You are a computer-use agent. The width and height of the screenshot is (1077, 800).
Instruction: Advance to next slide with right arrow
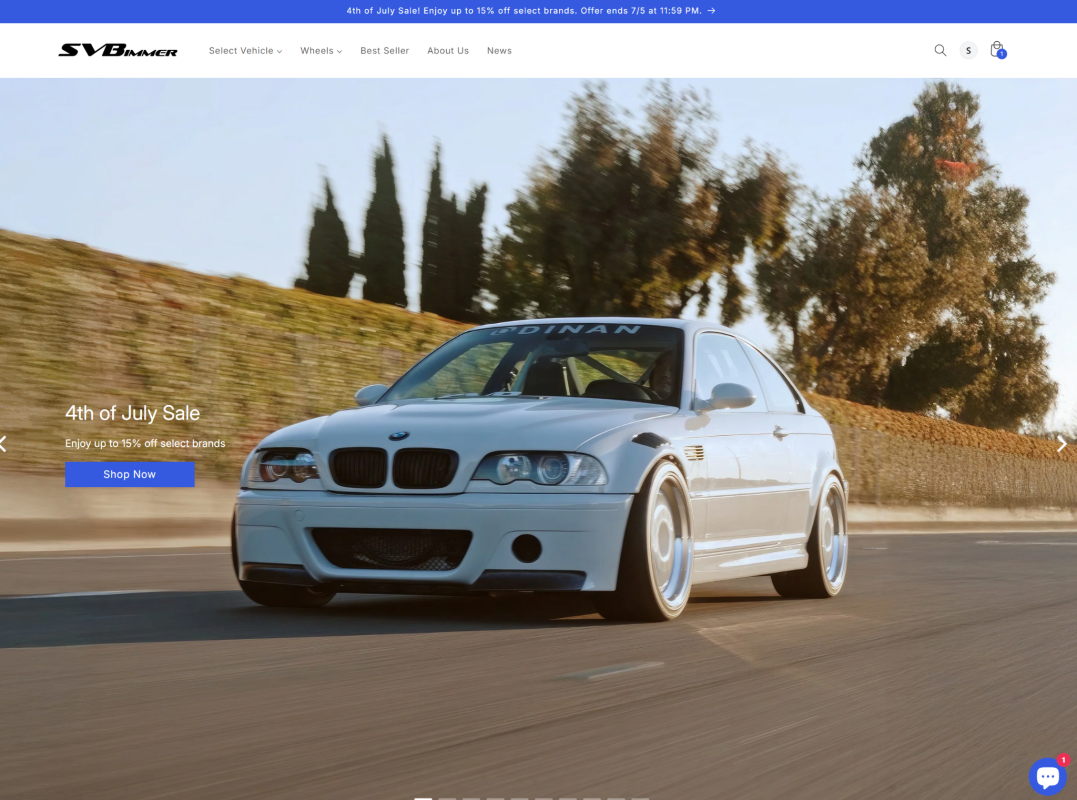pos(1062,444)
